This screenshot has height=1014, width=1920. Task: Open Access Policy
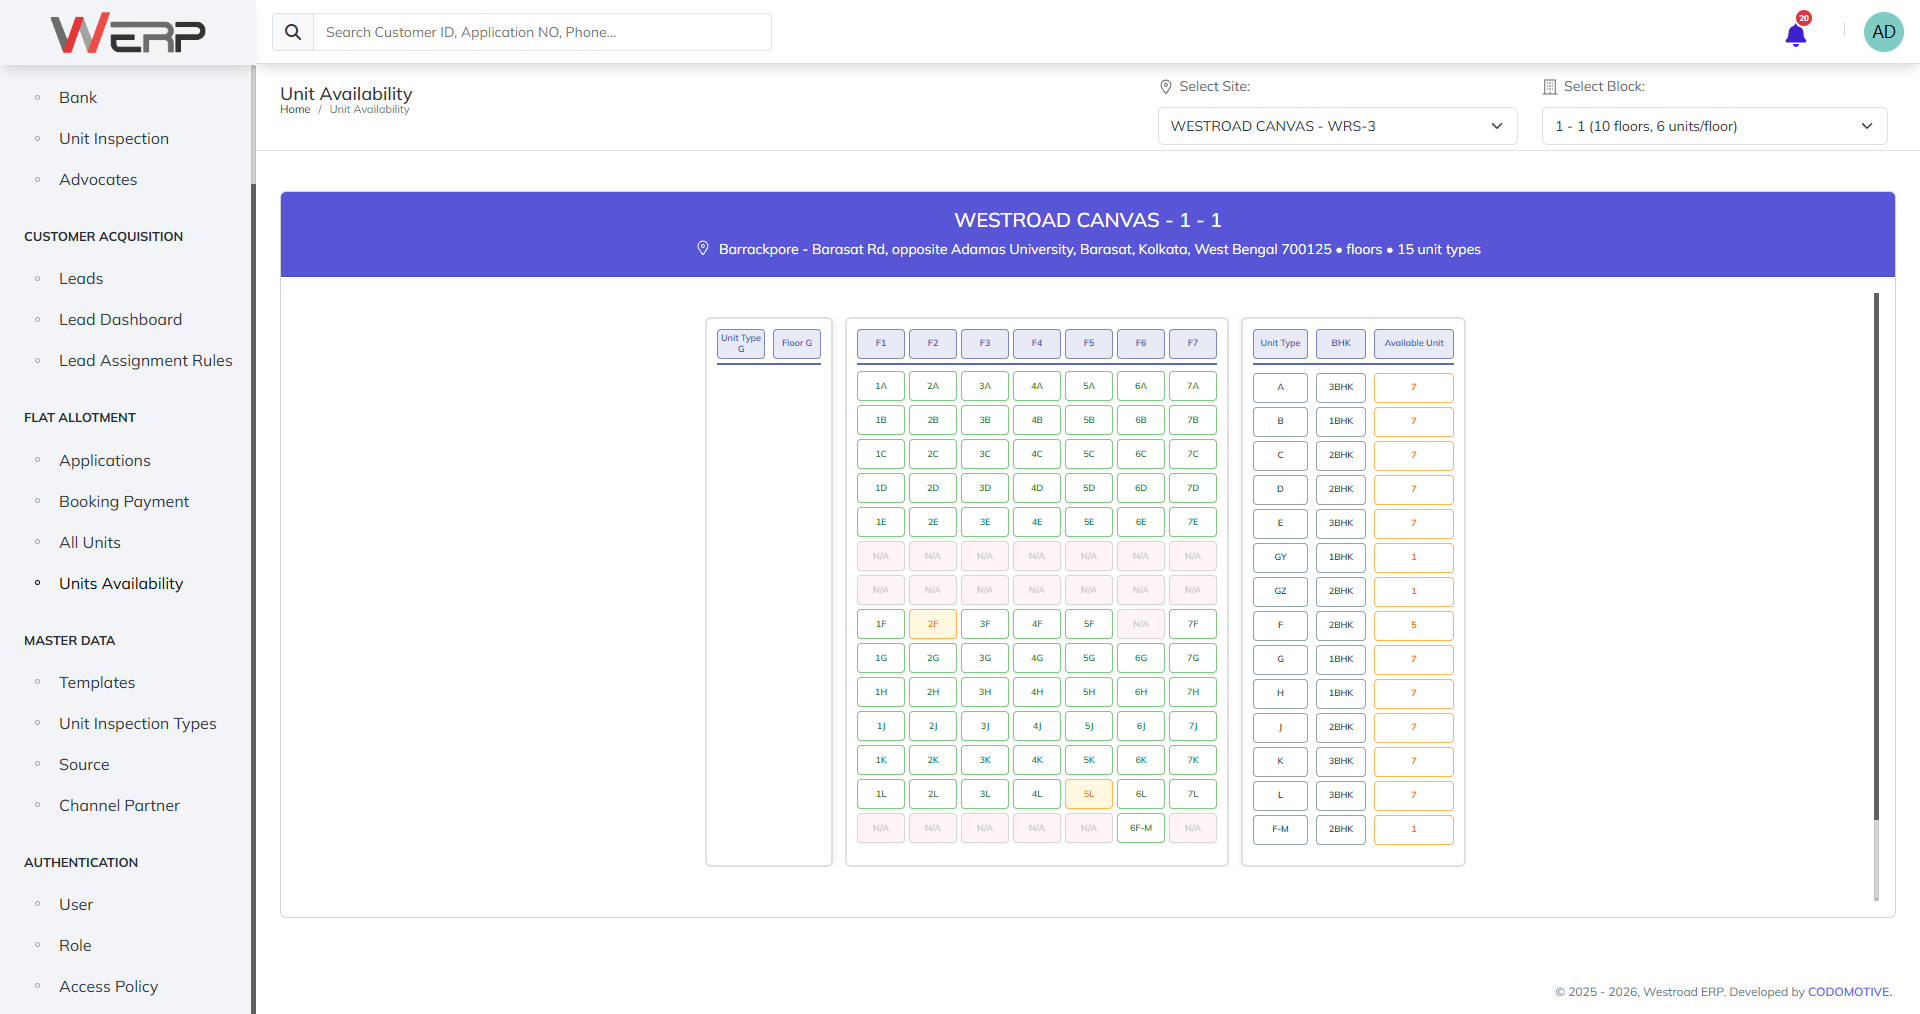(x=109, y=986)
